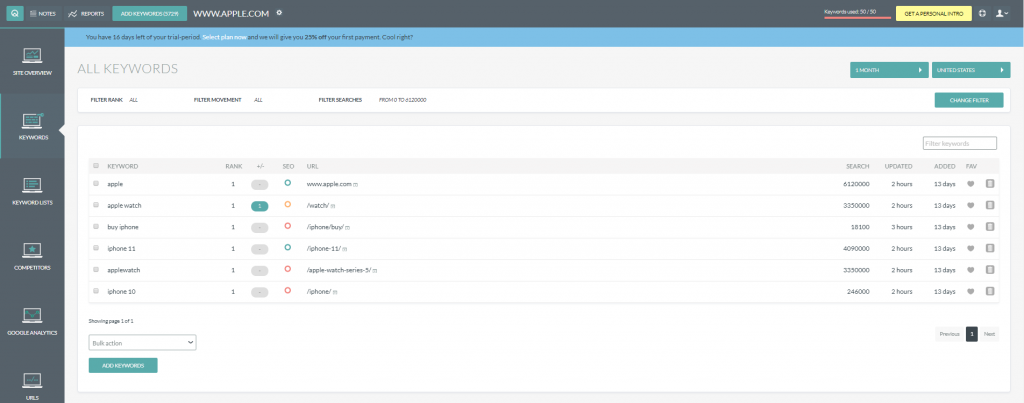
Task: Click the delete icon for iphone 10 row
Action: [989, 292]
